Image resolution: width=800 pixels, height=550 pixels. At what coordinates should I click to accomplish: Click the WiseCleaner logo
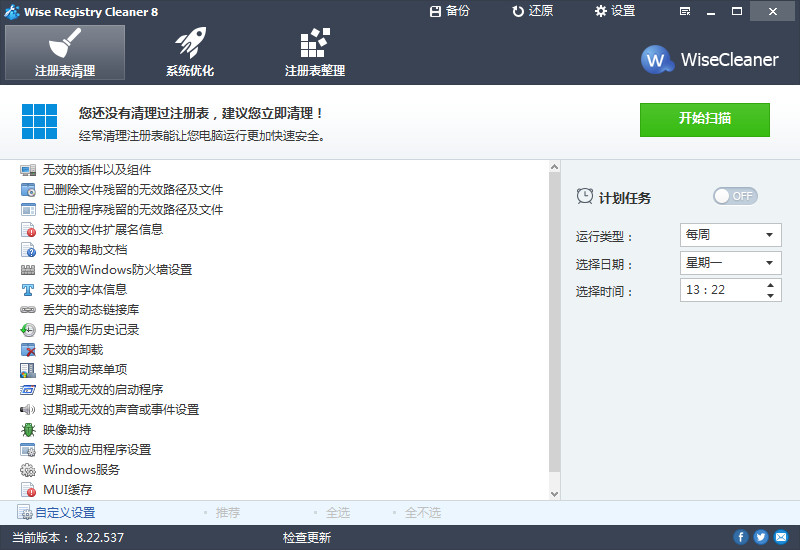click(710, 59)
